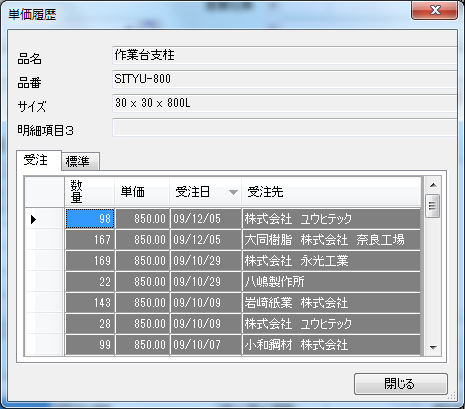Click the 単価 column header
Image resolution: width=465 pixels, height=409 pixels.
pos(142,192)
